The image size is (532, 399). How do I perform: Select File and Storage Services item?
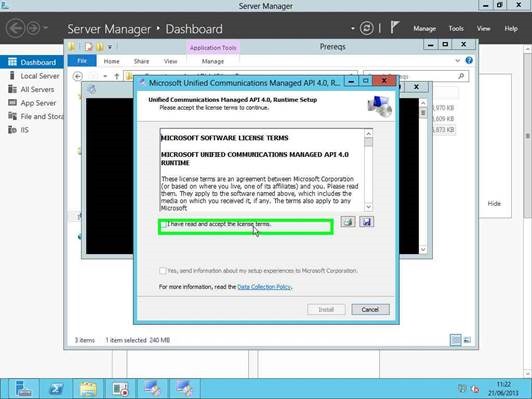pyautogui.click(x=35, y=116)
